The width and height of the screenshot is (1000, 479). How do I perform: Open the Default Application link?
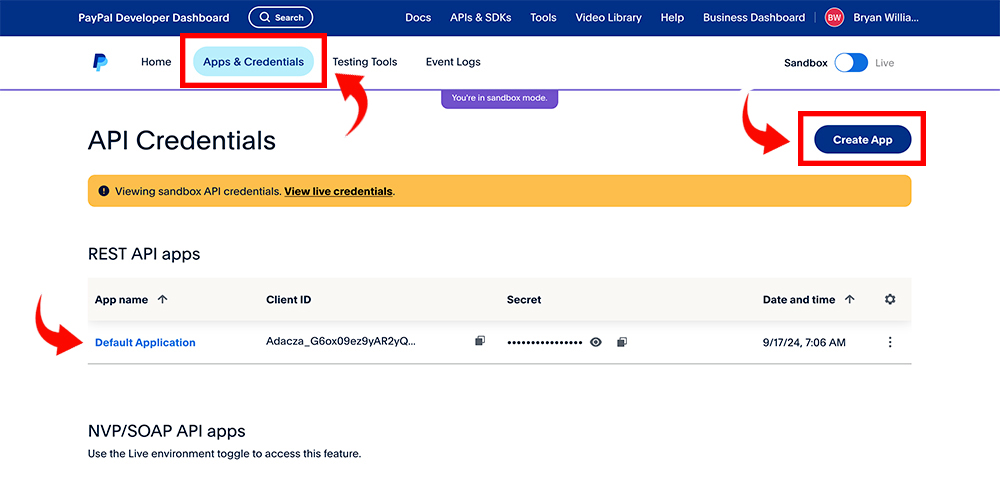[145, 343]
